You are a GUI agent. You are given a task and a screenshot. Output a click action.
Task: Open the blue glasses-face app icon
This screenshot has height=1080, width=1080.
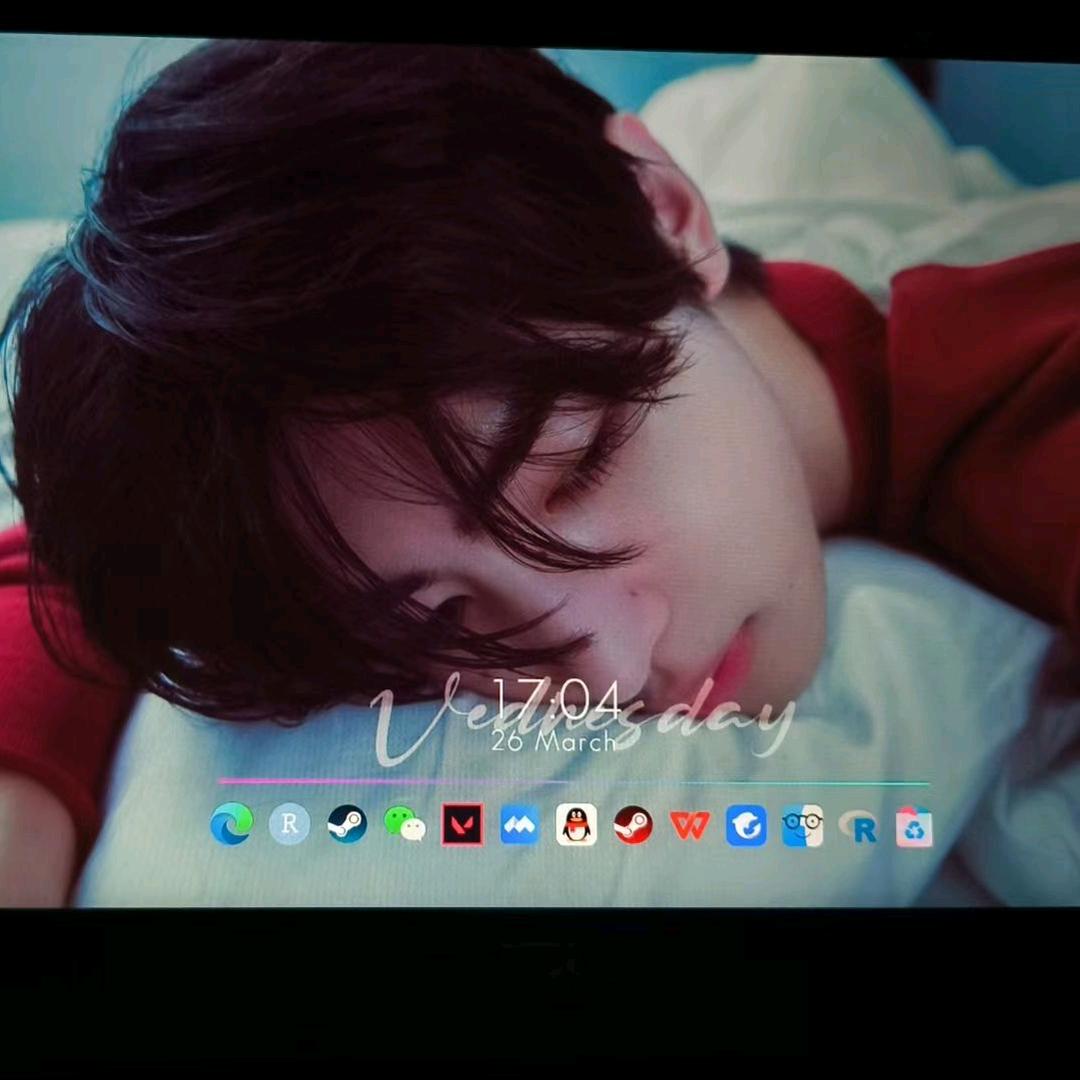802,826
